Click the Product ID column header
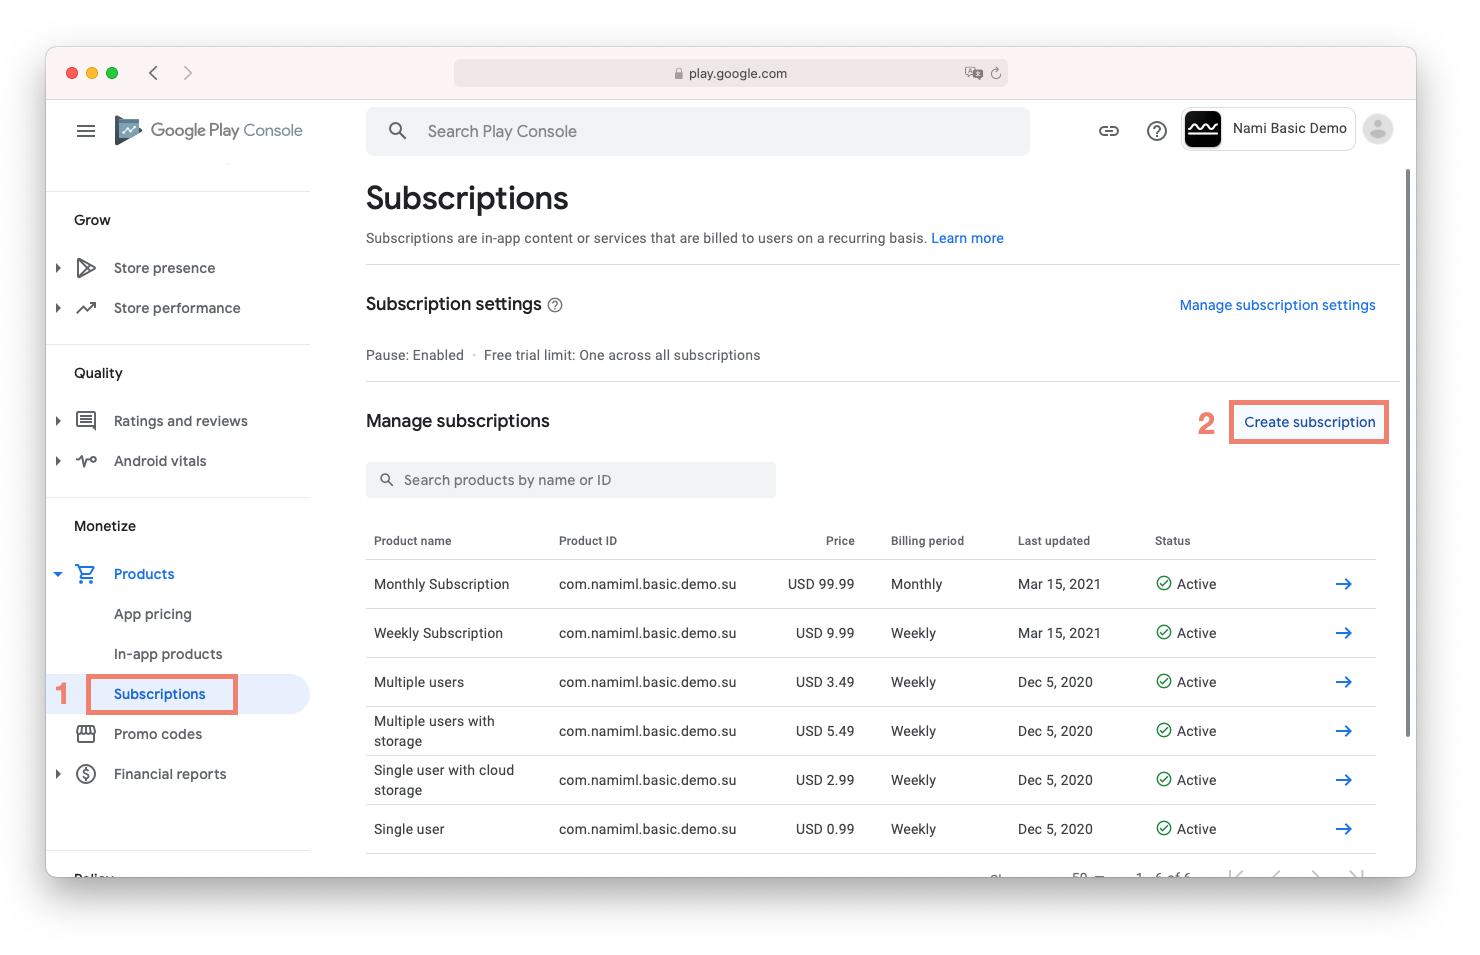The height and width of the screenshot is (955, 1480). [588, 541]
